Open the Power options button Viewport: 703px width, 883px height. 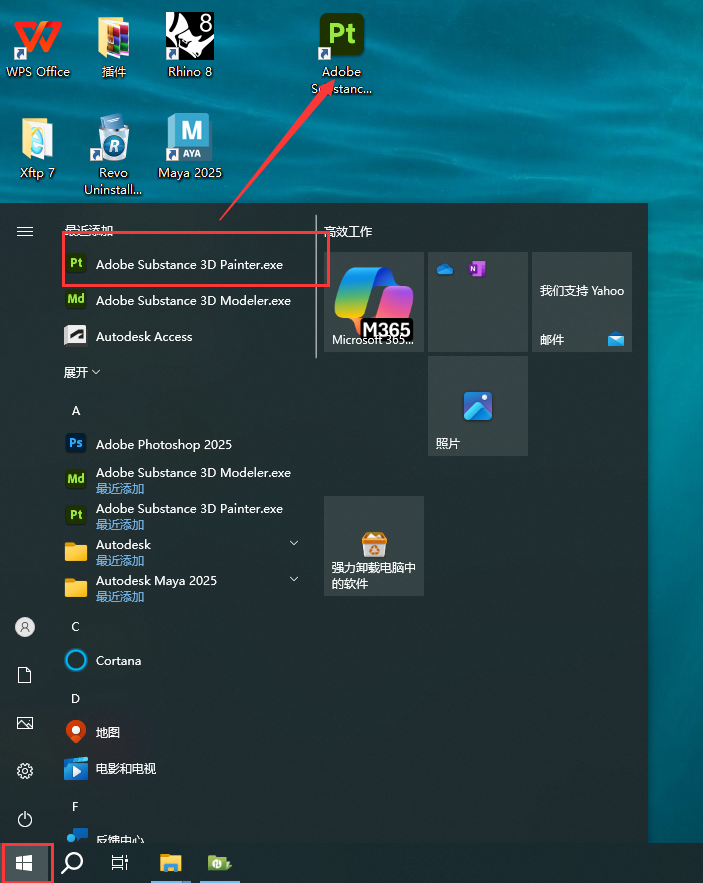[x=25, y=819]
